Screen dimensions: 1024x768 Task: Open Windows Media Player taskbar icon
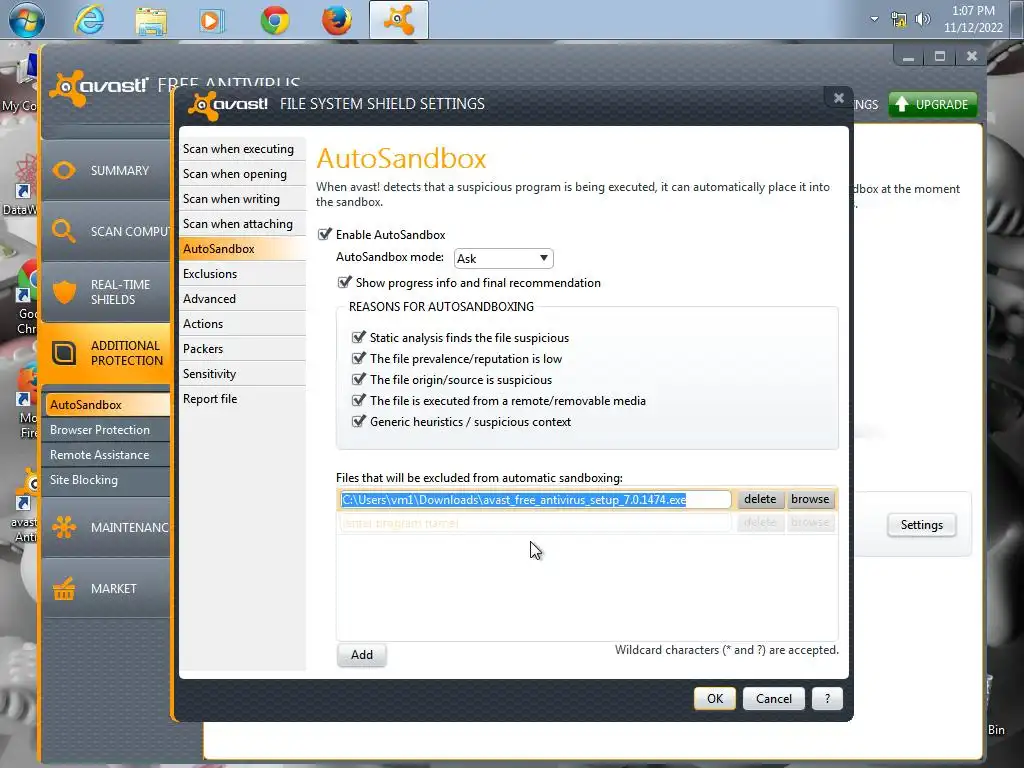[212, 20]
